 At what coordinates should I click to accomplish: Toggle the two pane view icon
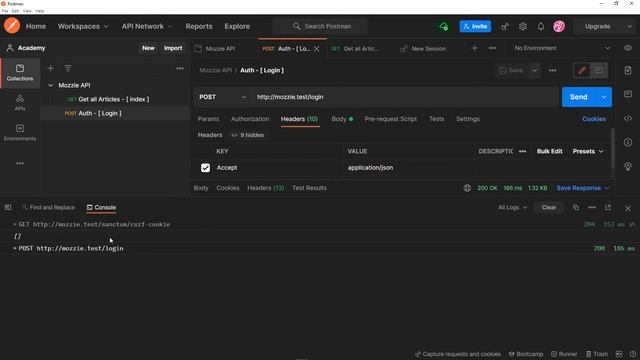pos(619,354)
